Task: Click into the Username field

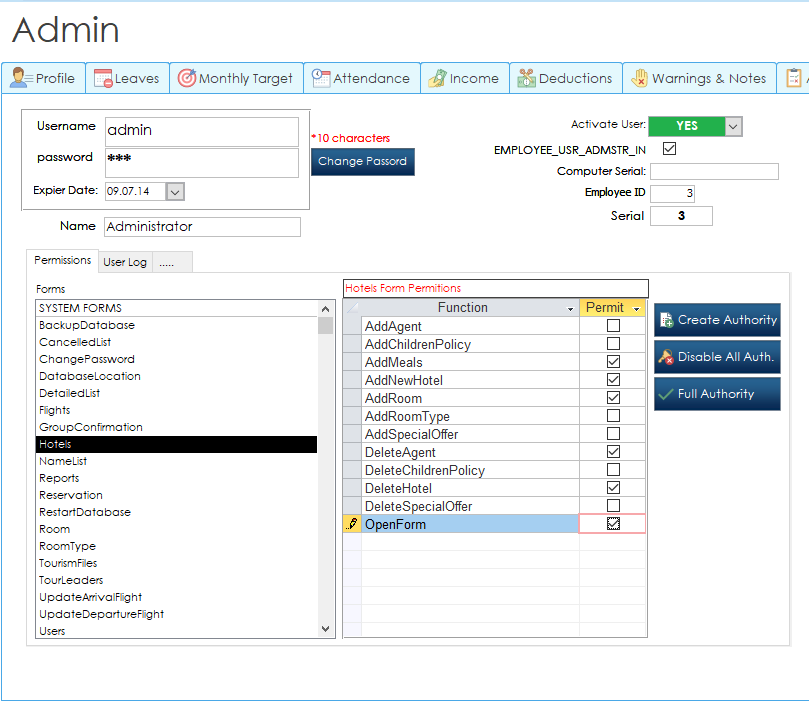Action: (202, 132)
